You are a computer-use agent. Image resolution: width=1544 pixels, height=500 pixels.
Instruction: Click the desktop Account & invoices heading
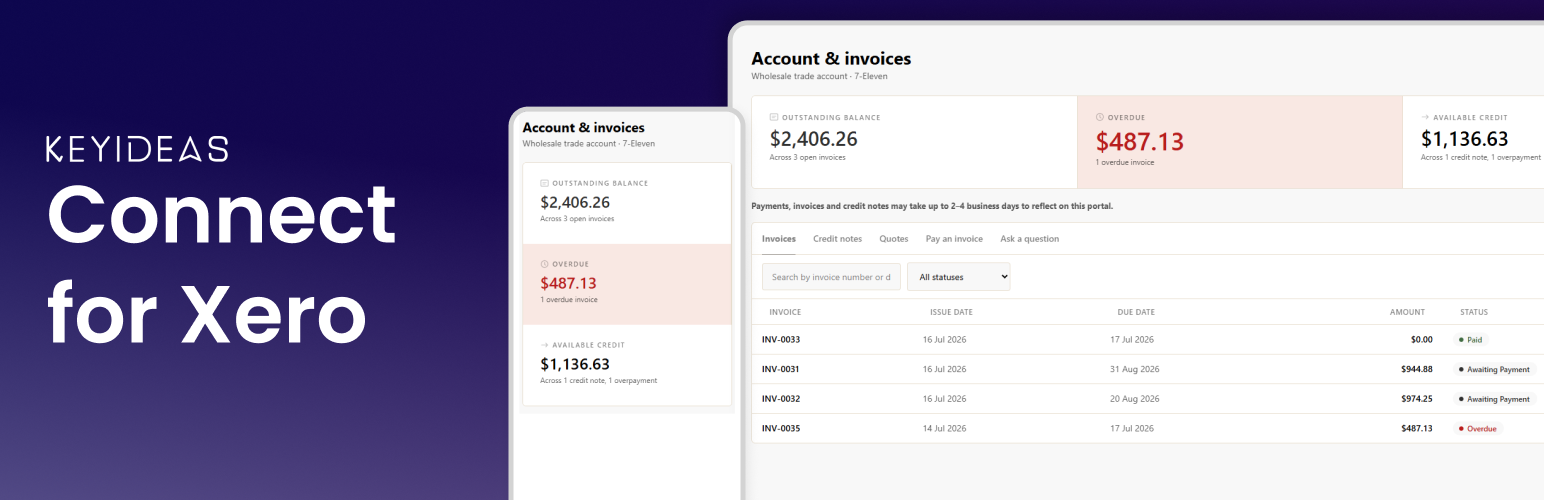click(x=831, y=59)
